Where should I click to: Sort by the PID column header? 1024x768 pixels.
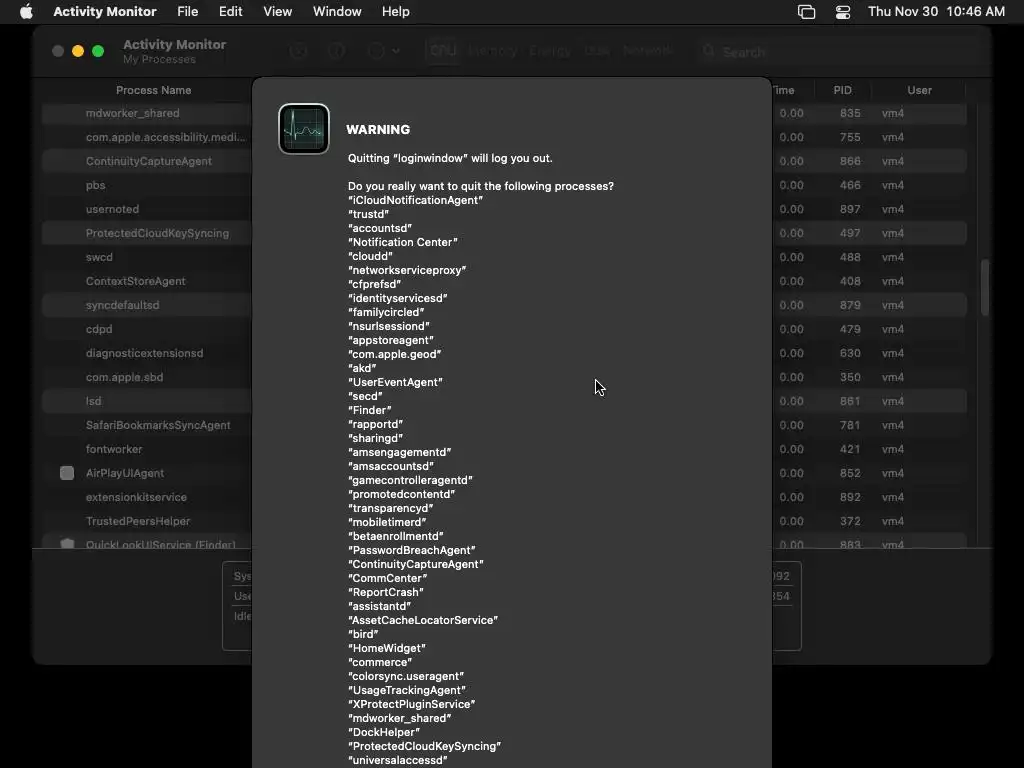(x=842, y=90)
